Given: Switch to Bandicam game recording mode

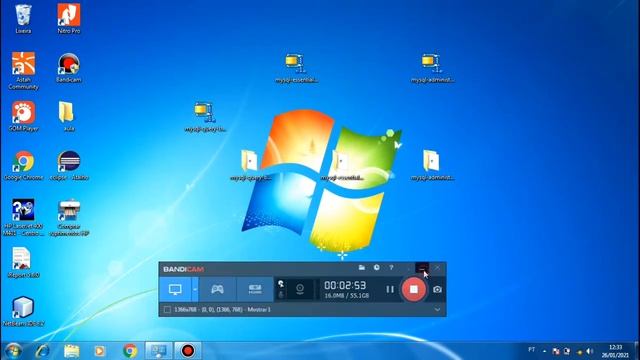Looking at the screenshot, I should (x=217, y=289).
